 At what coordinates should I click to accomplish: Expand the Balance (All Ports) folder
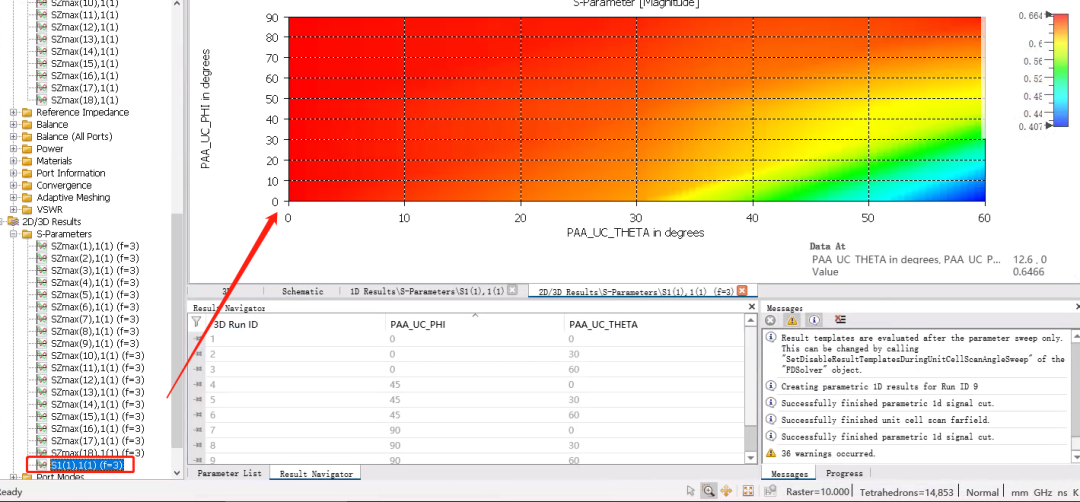(13, 136)
